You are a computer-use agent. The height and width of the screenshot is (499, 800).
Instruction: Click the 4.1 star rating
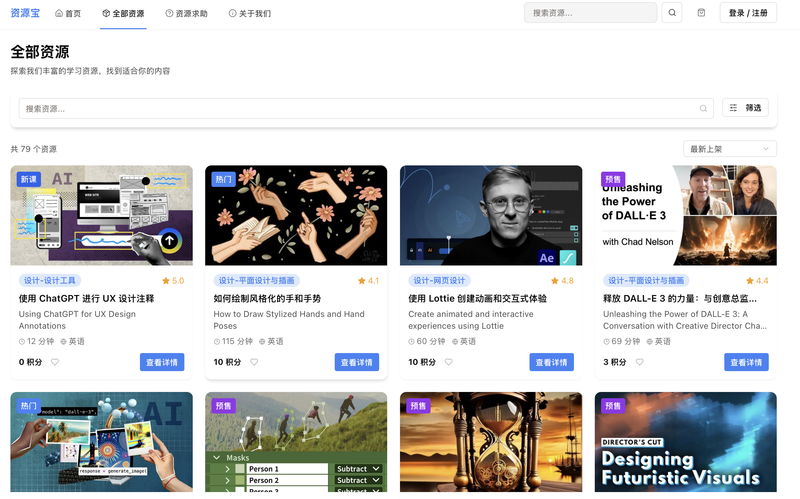click(368, 281)
